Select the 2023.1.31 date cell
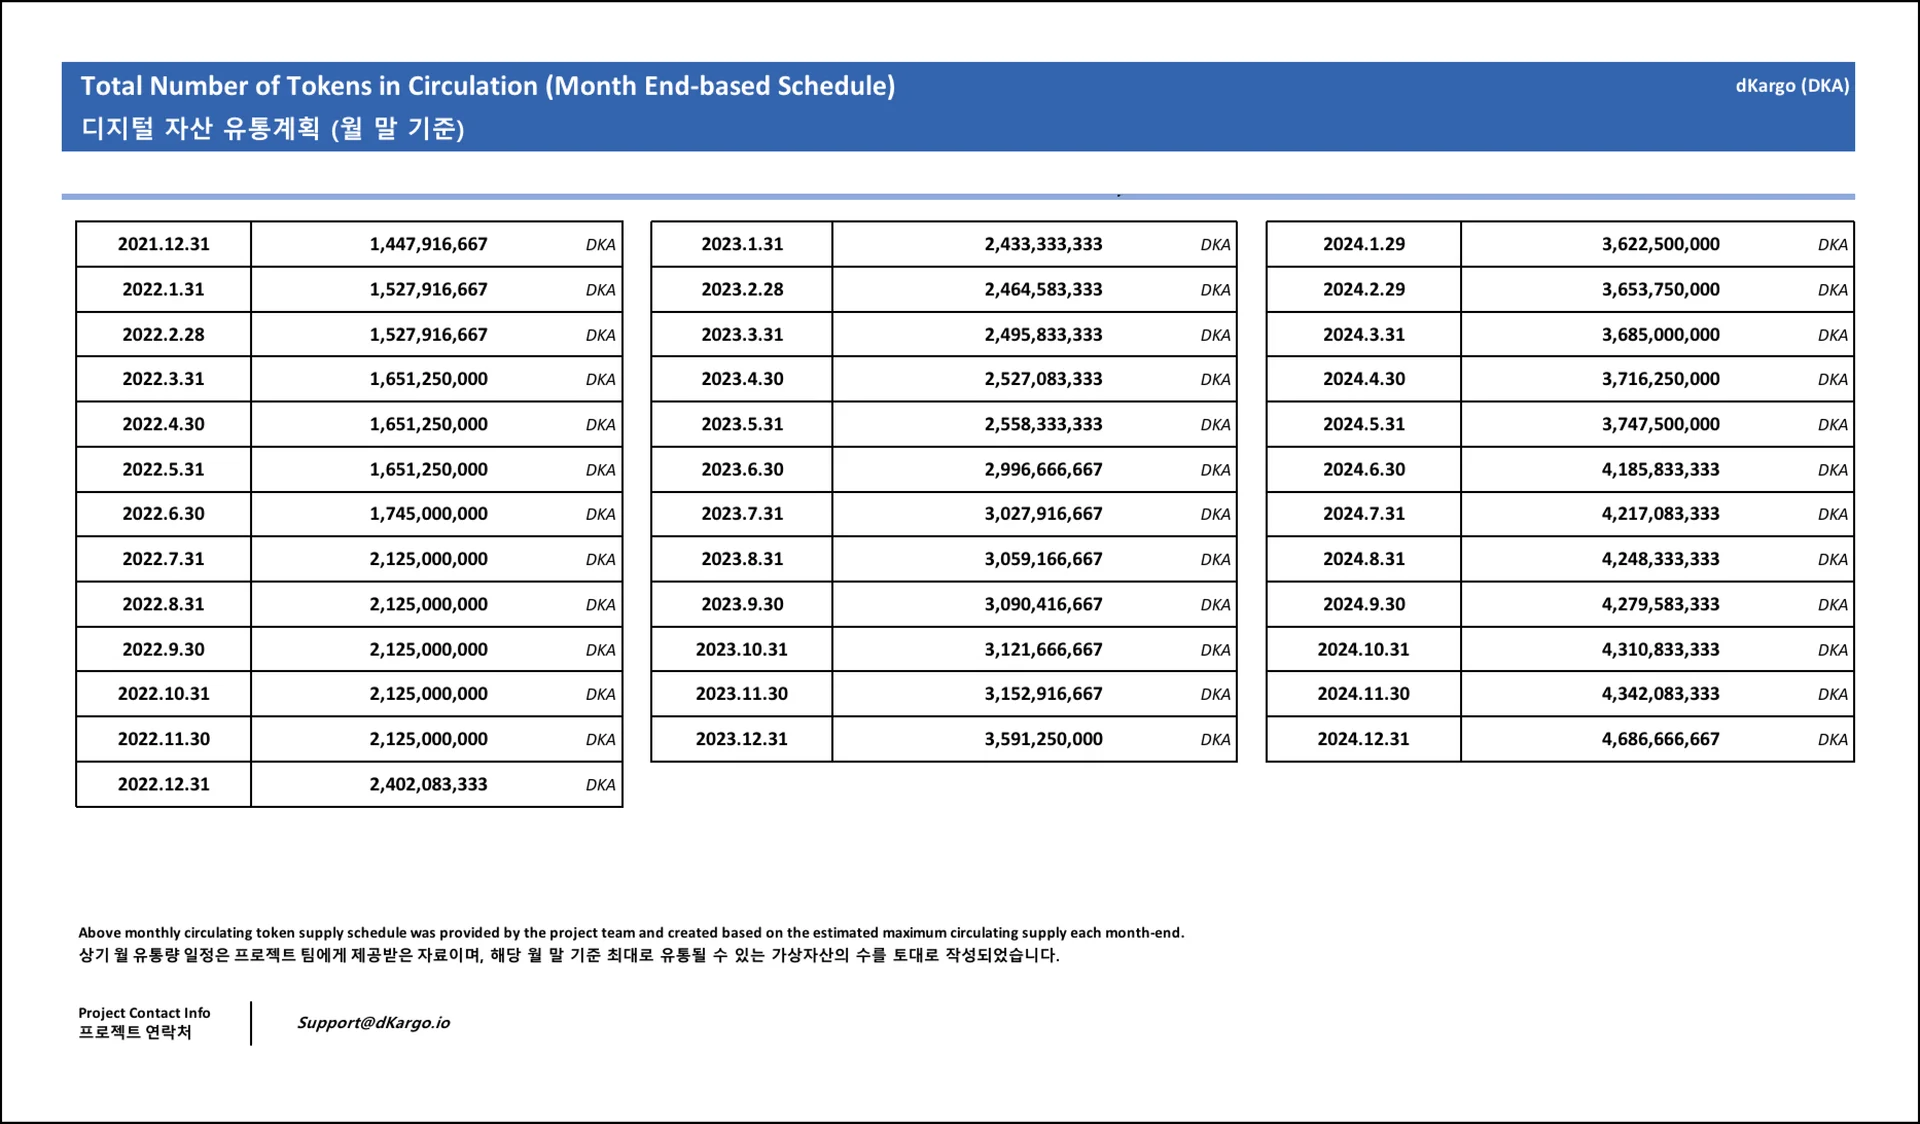The height and width of the screenshot is (1124, 1920). pyautogui.click(x=742, y=244)
